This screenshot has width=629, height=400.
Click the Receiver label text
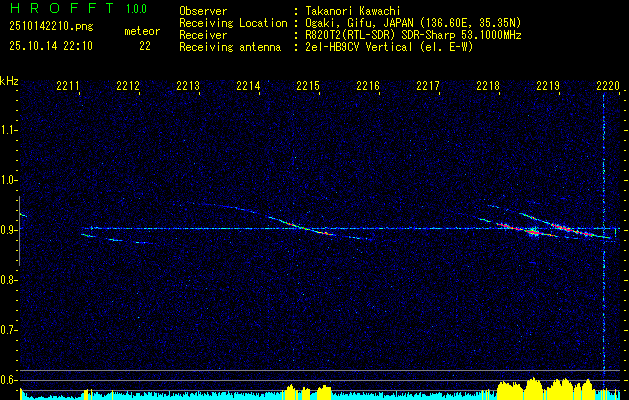(203, 35)
